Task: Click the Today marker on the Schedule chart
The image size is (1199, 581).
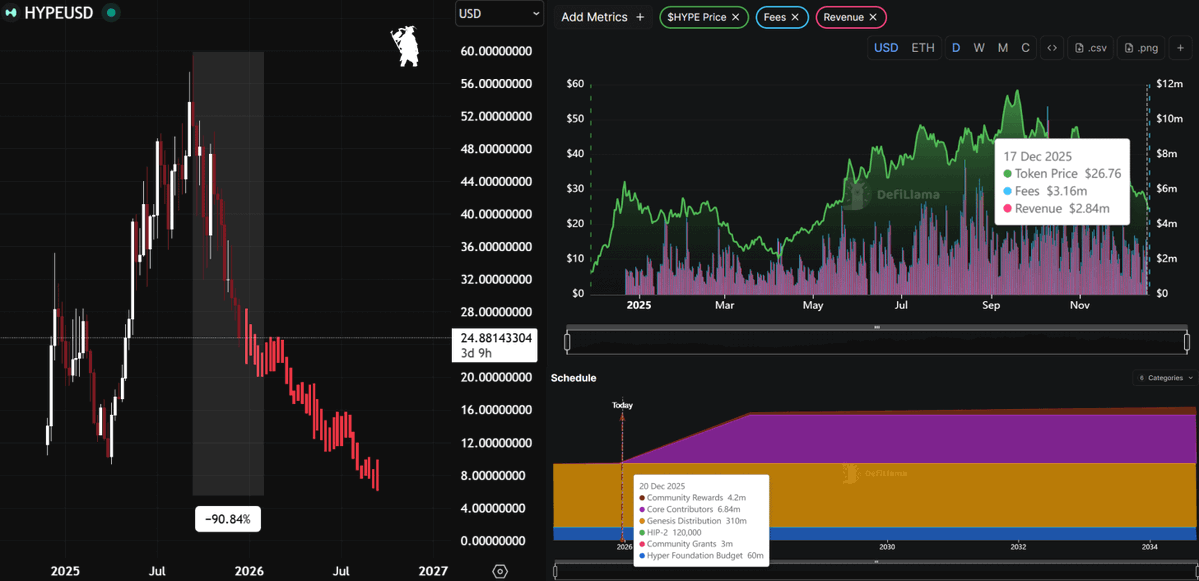Action: coord(622,406)
